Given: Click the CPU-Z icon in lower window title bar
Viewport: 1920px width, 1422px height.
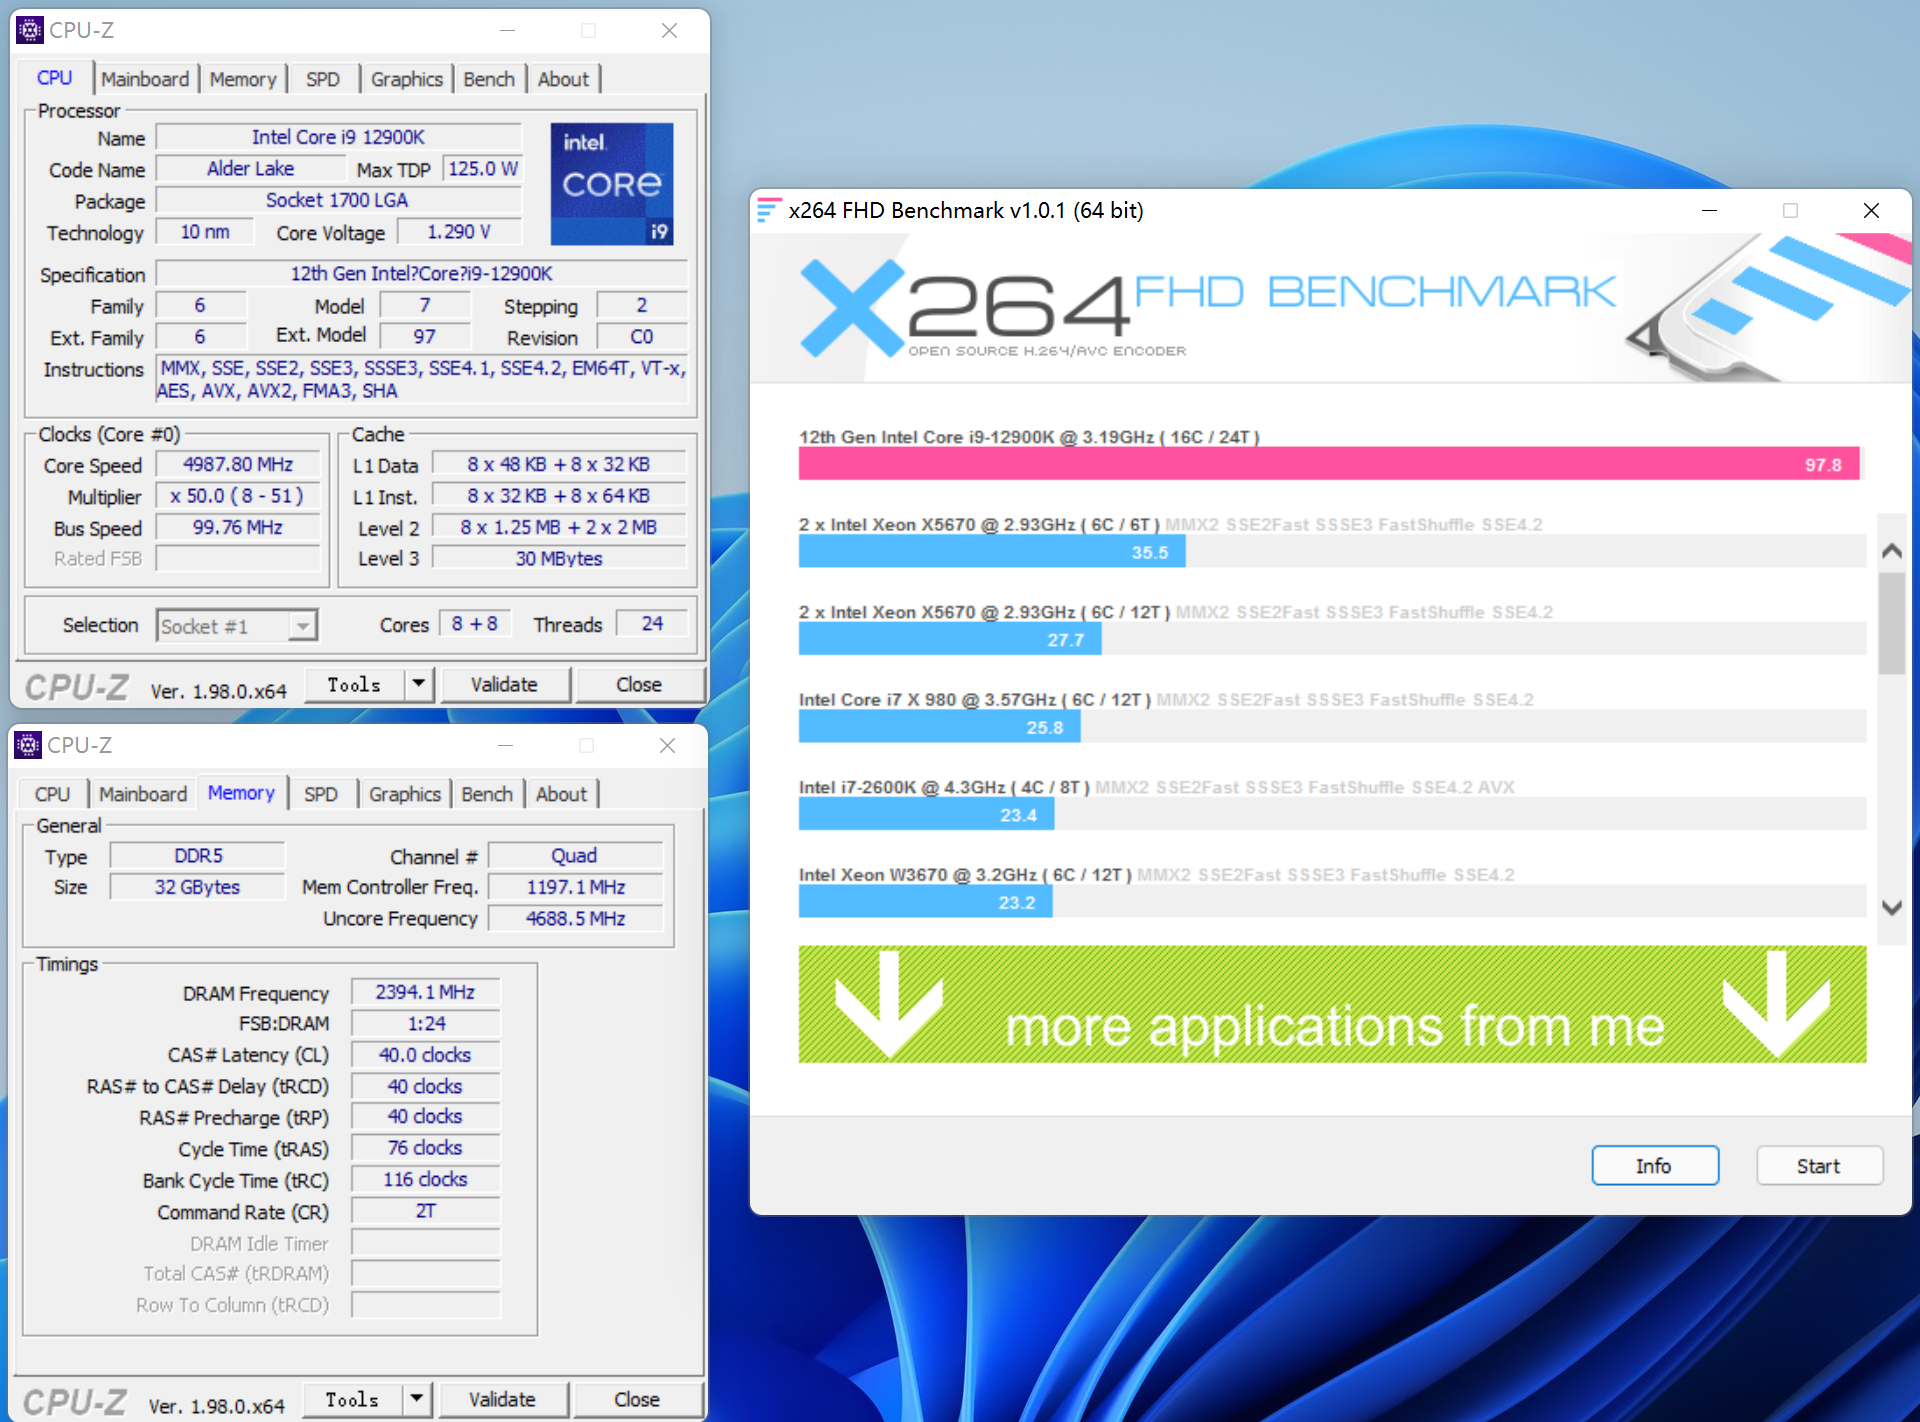Looking at the screenshot, I should point(28,745).
